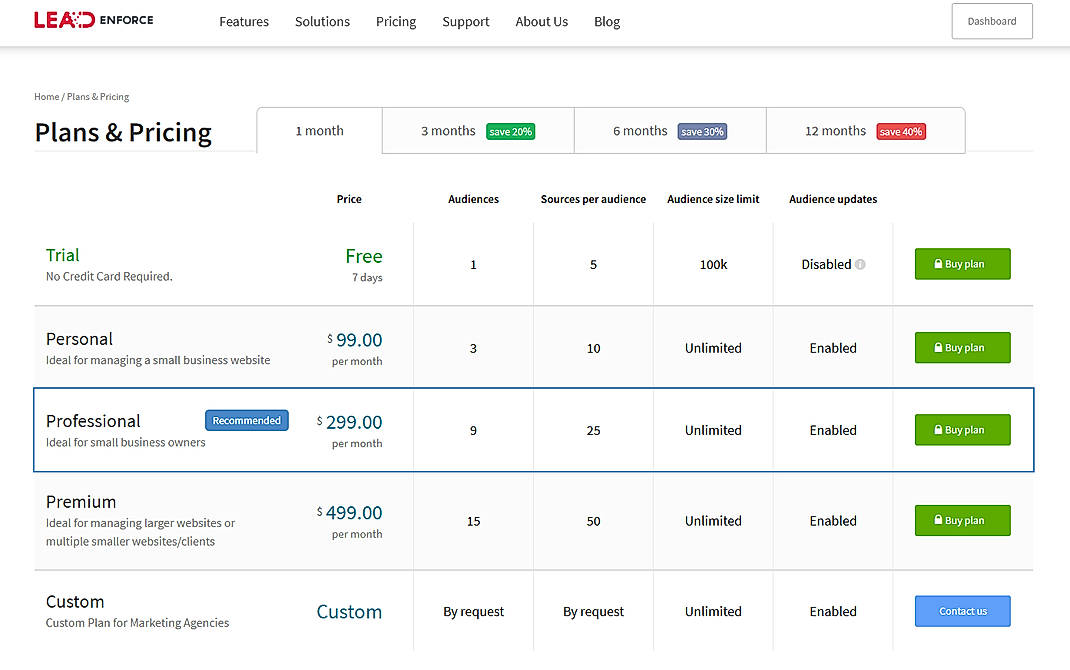This screenshot has width=1070, height=670.
Task: Click Home in the breadcrumb
Action: tap(46, 96)
